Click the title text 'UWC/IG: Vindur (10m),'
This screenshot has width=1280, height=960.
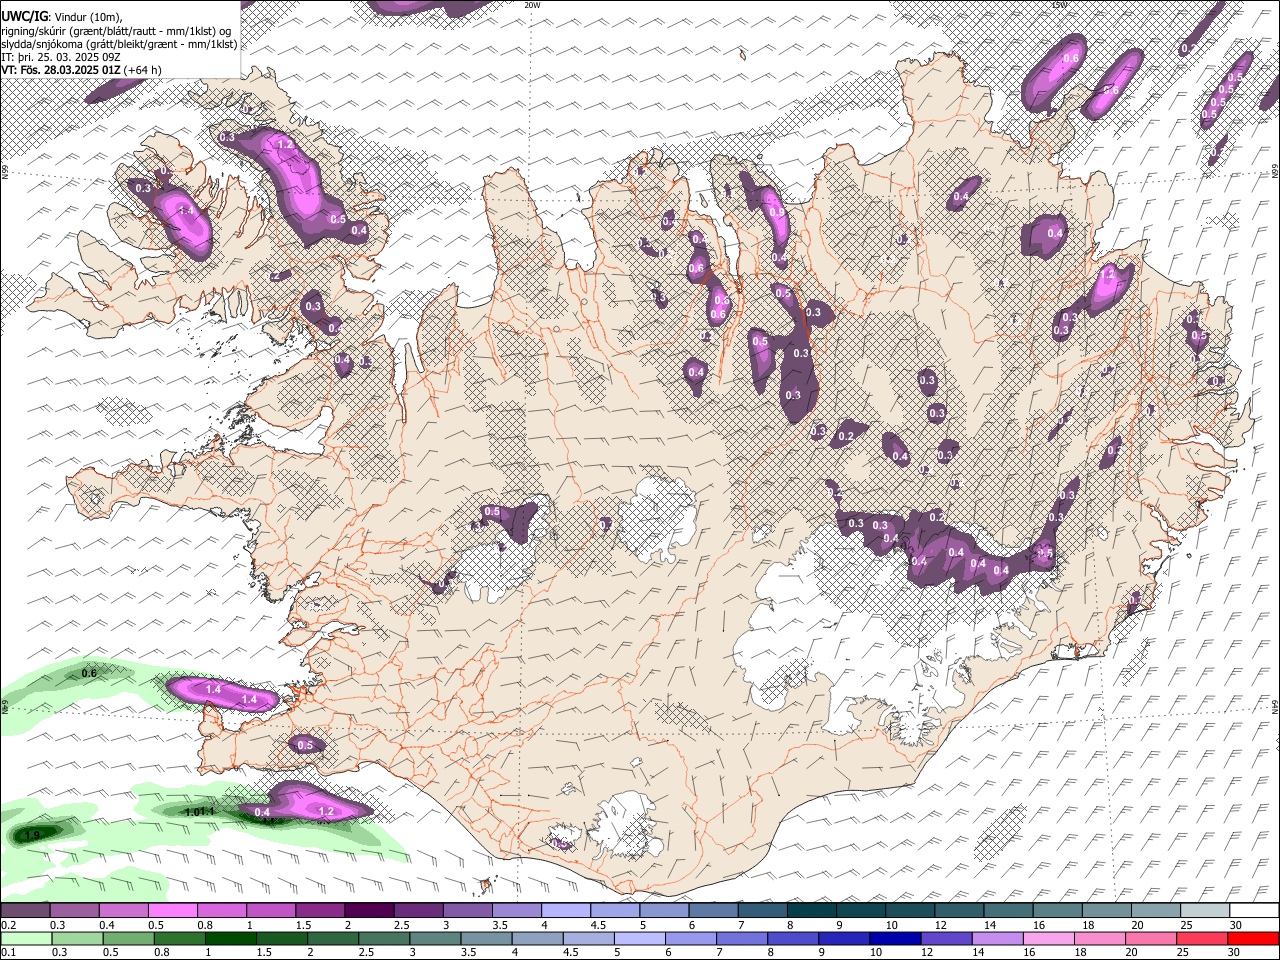click(60, 16)
